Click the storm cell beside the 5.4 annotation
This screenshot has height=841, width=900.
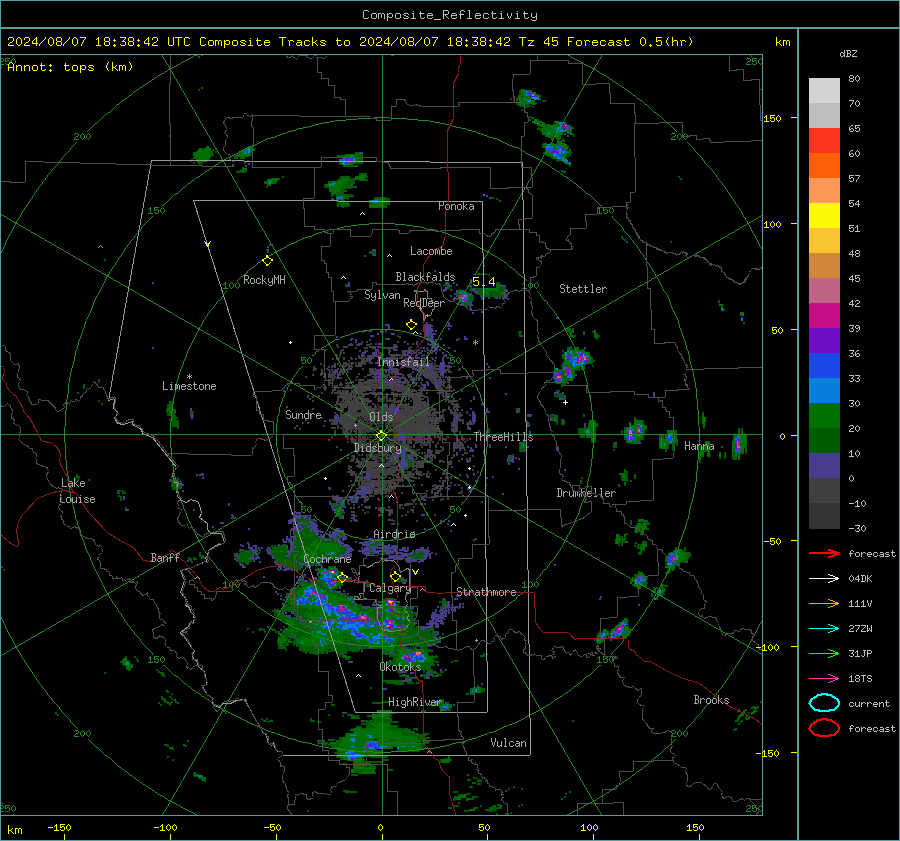point(463,297)
